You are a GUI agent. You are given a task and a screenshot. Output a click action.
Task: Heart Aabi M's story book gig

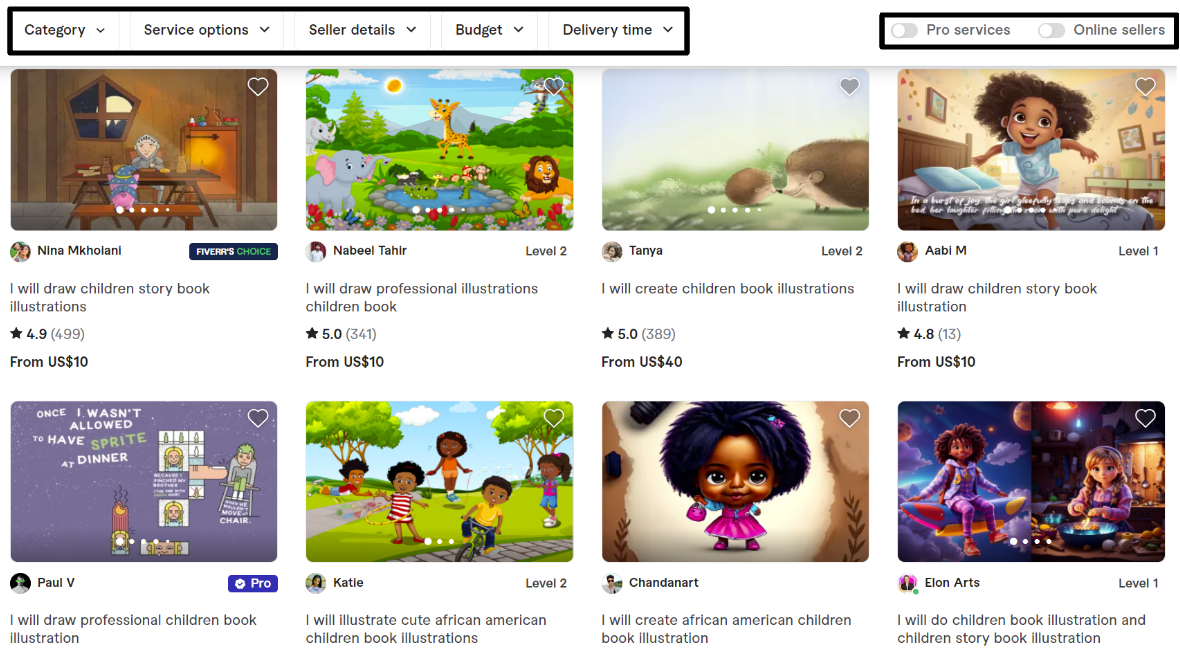(x=1145, y=87)
